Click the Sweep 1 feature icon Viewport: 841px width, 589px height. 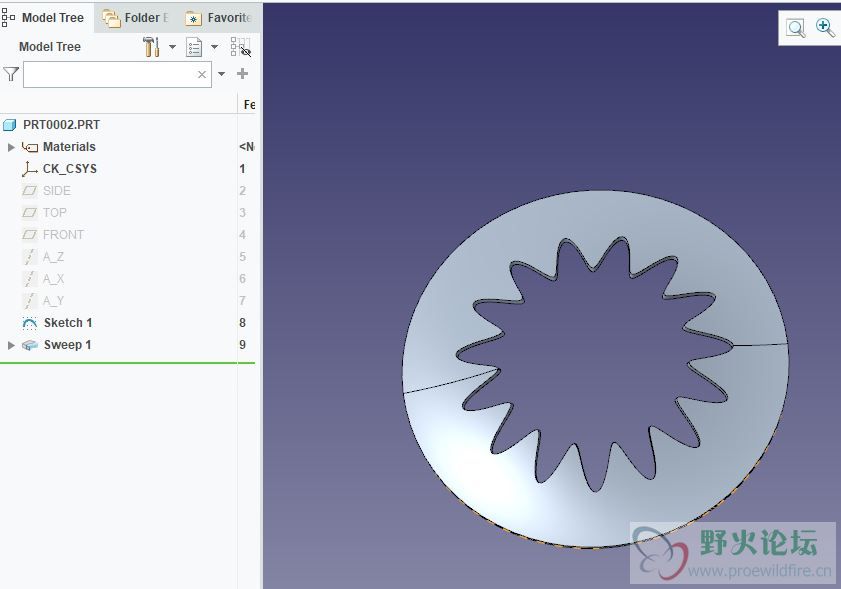click(29, 345)
